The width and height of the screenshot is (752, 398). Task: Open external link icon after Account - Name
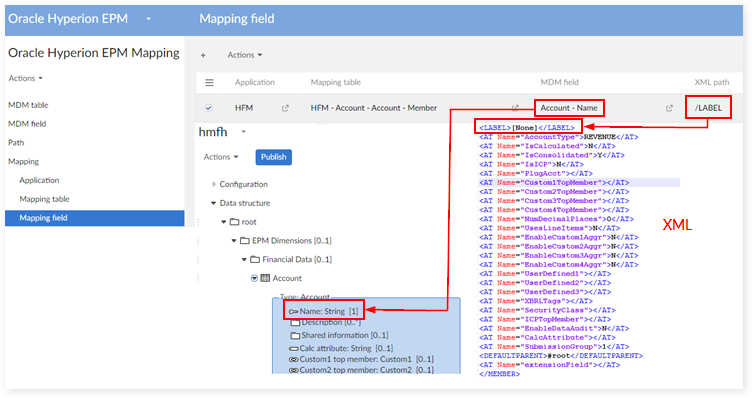669,108
